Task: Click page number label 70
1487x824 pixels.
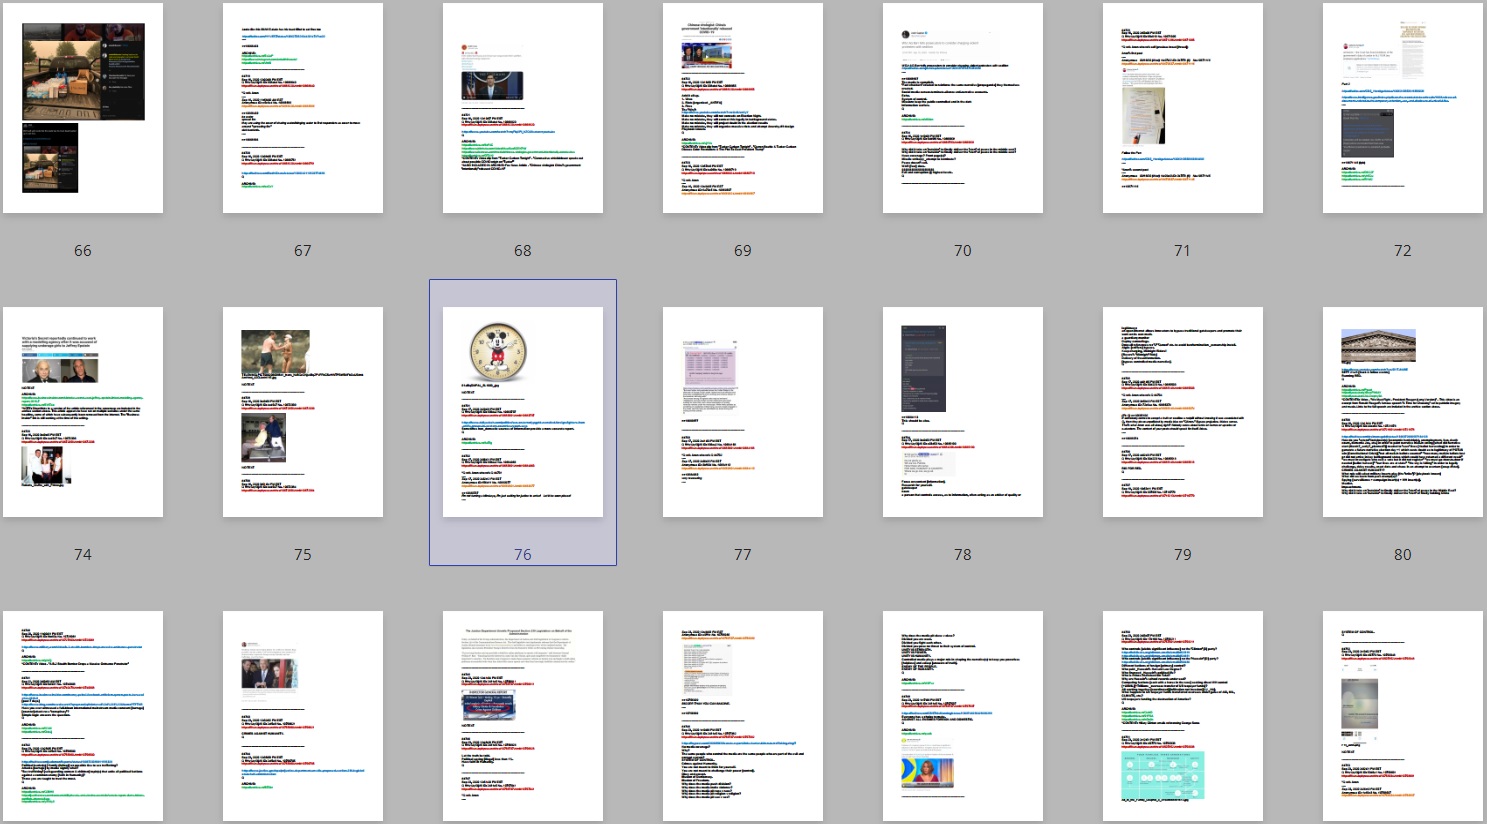Action: click(963, 251)
